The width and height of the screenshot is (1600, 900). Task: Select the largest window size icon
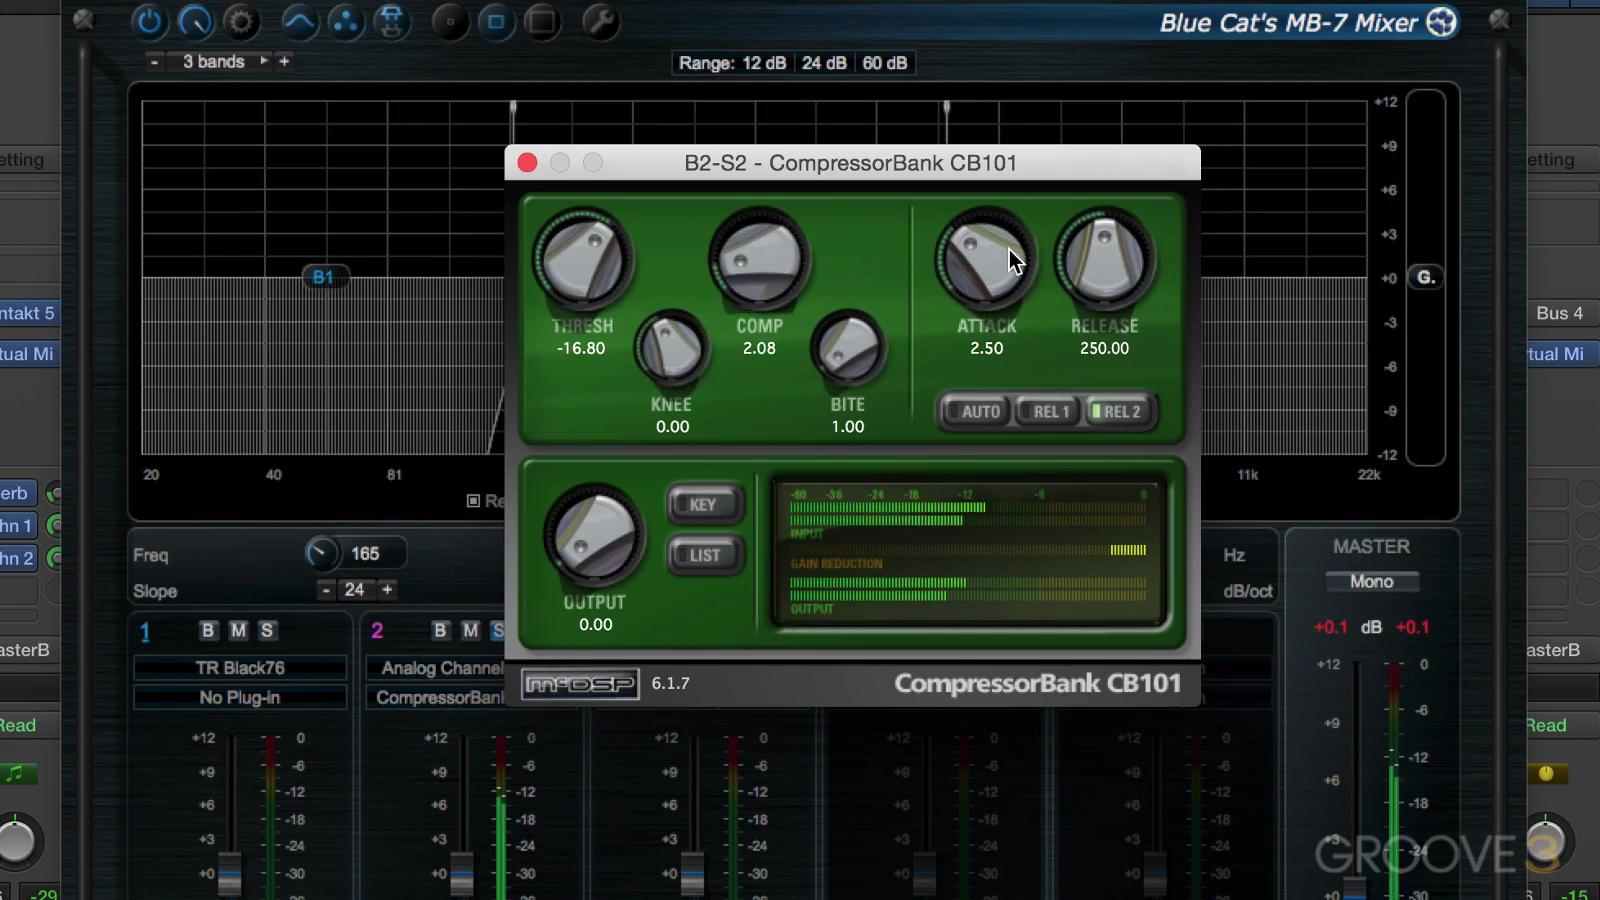coord(542,21)
